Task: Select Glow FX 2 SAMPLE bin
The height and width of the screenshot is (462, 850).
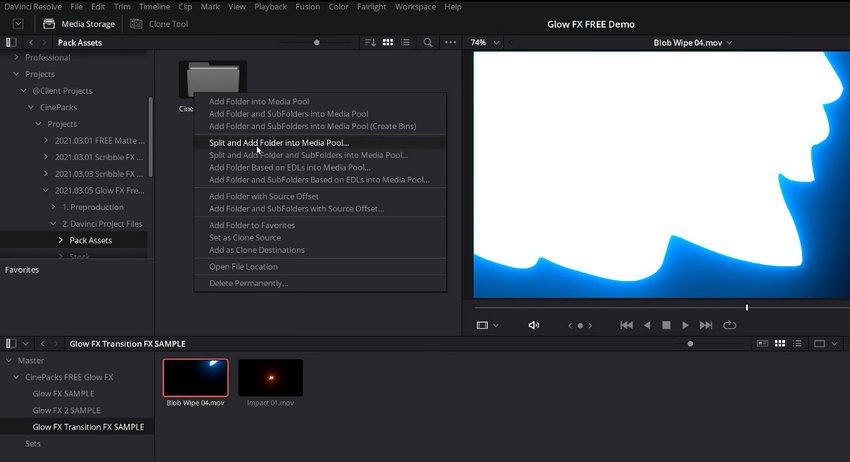Action: pyautogui.click(x=66, y=410)
